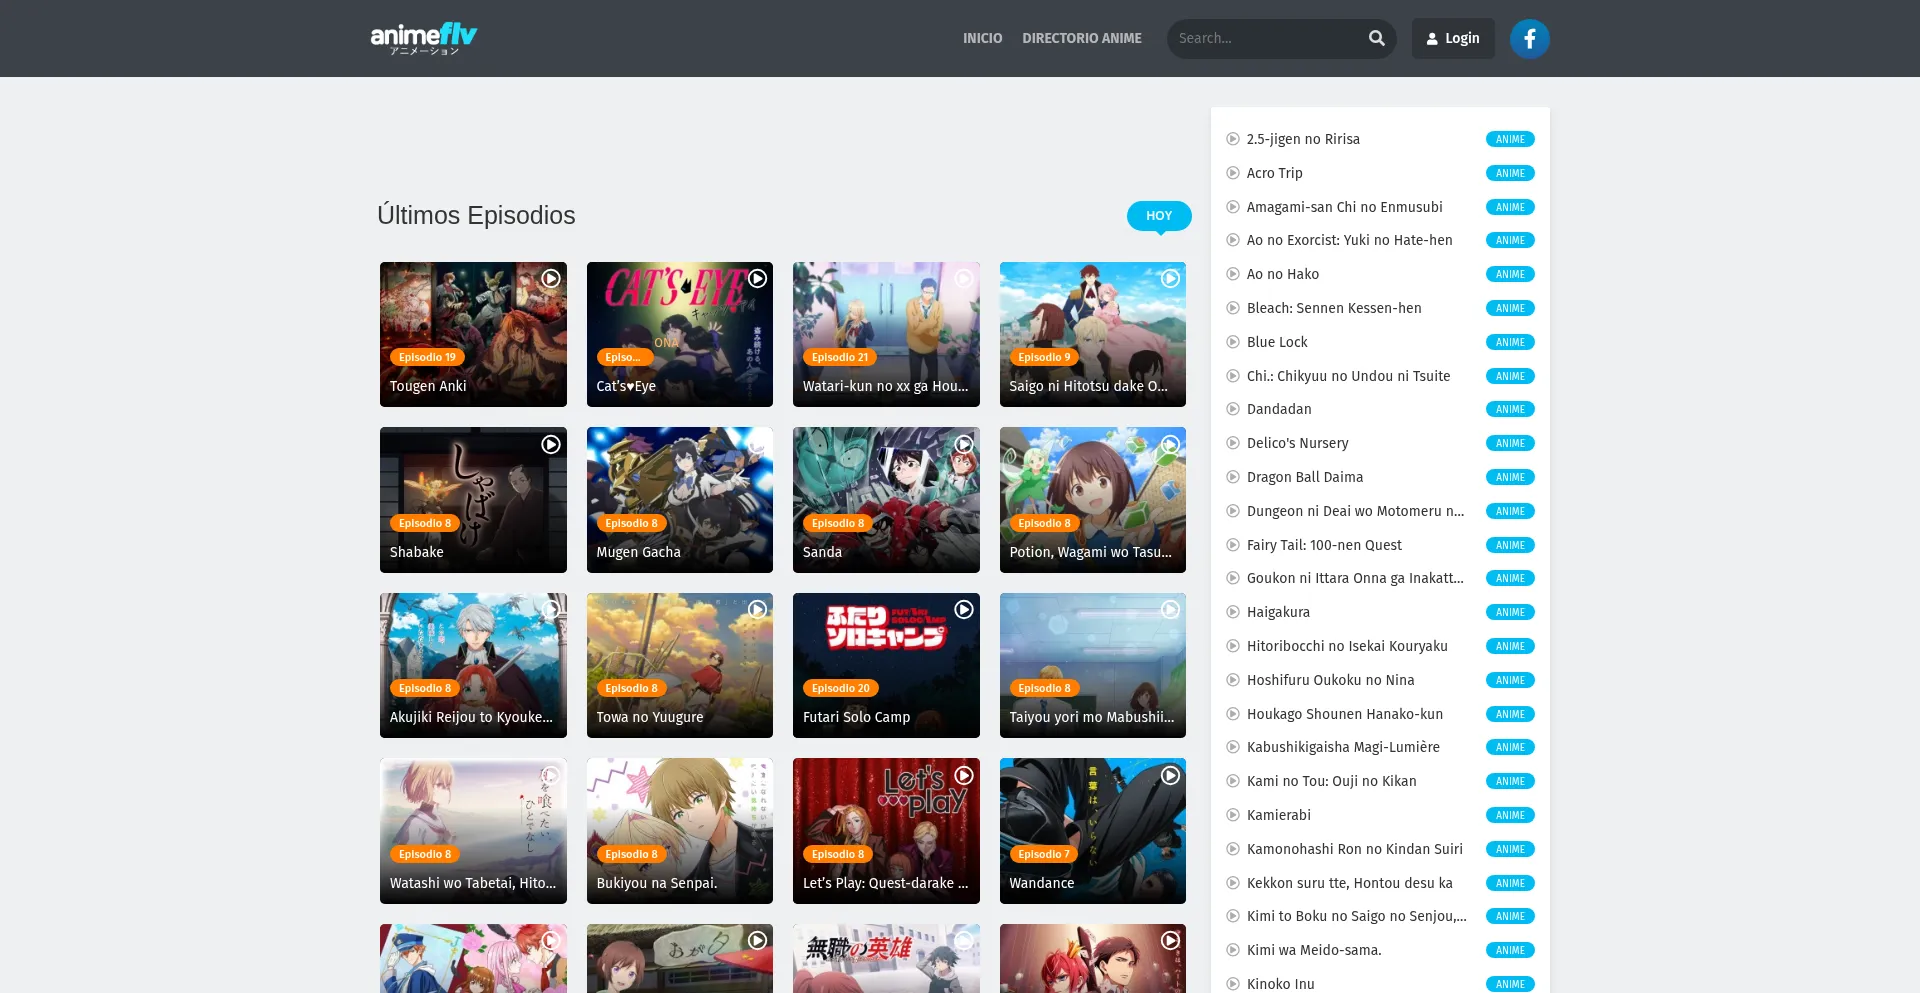The image size is (1920, 993).
Task: Open the Mugen Gacha episode thumbnail
Action: [x=679, y=499]
